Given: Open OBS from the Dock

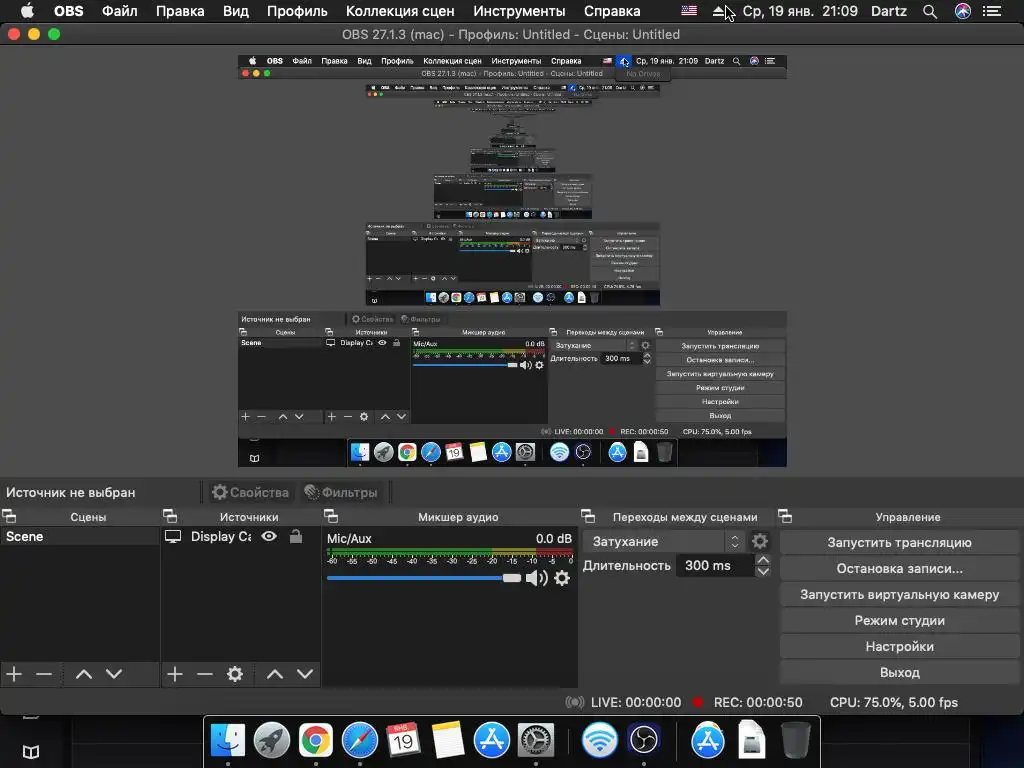Looking at the screenshot, I should click(x=643, y=741).
